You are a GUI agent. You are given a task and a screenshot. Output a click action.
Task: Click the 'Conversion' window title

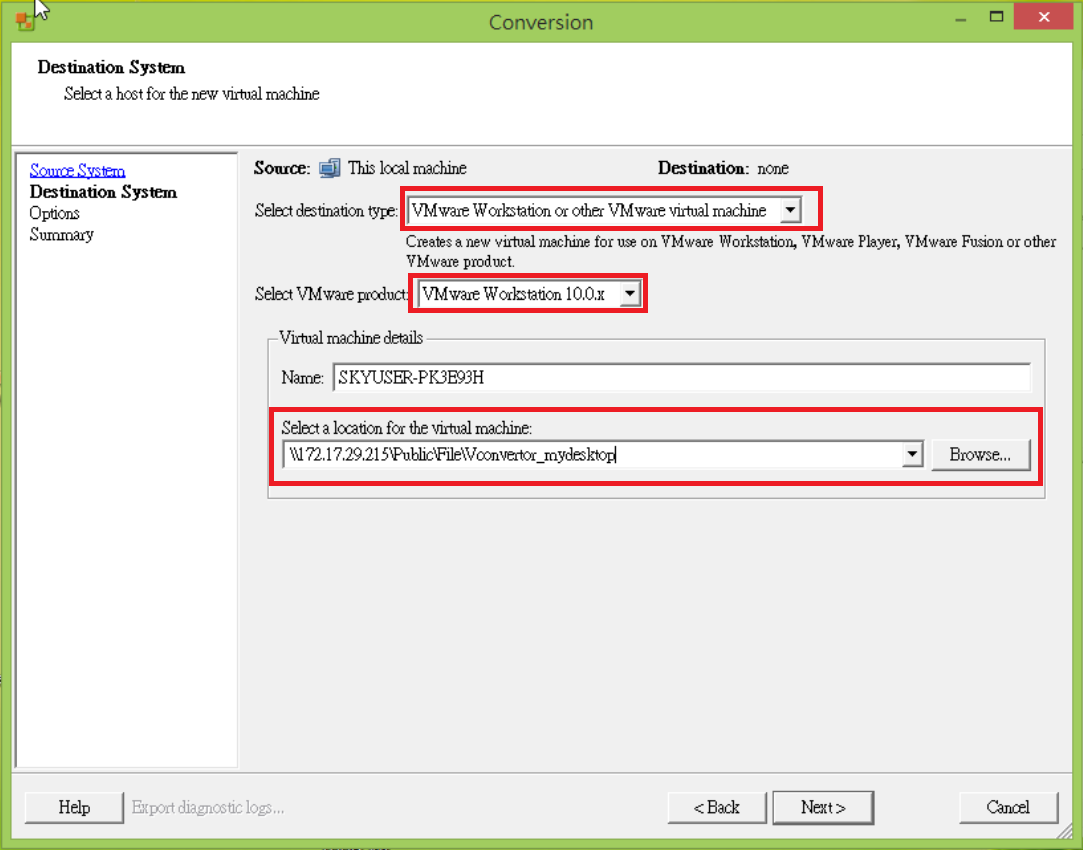click(x=541, y=22)
